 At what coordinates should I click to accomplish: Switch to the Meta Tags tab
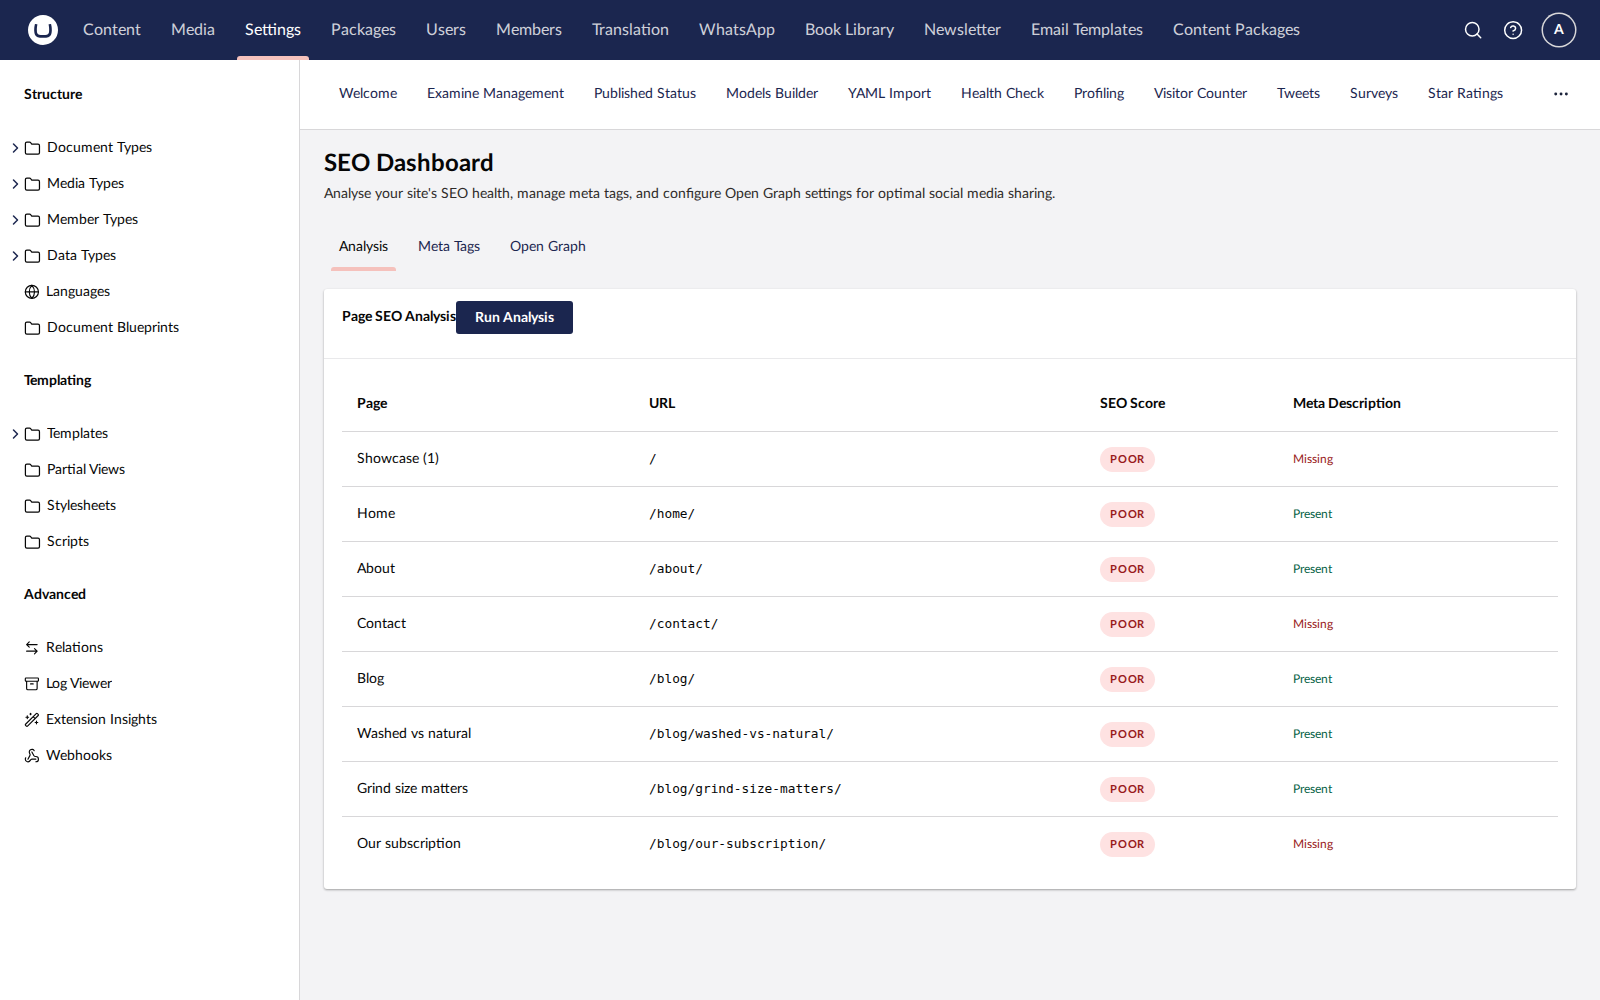tap(449, 246)
